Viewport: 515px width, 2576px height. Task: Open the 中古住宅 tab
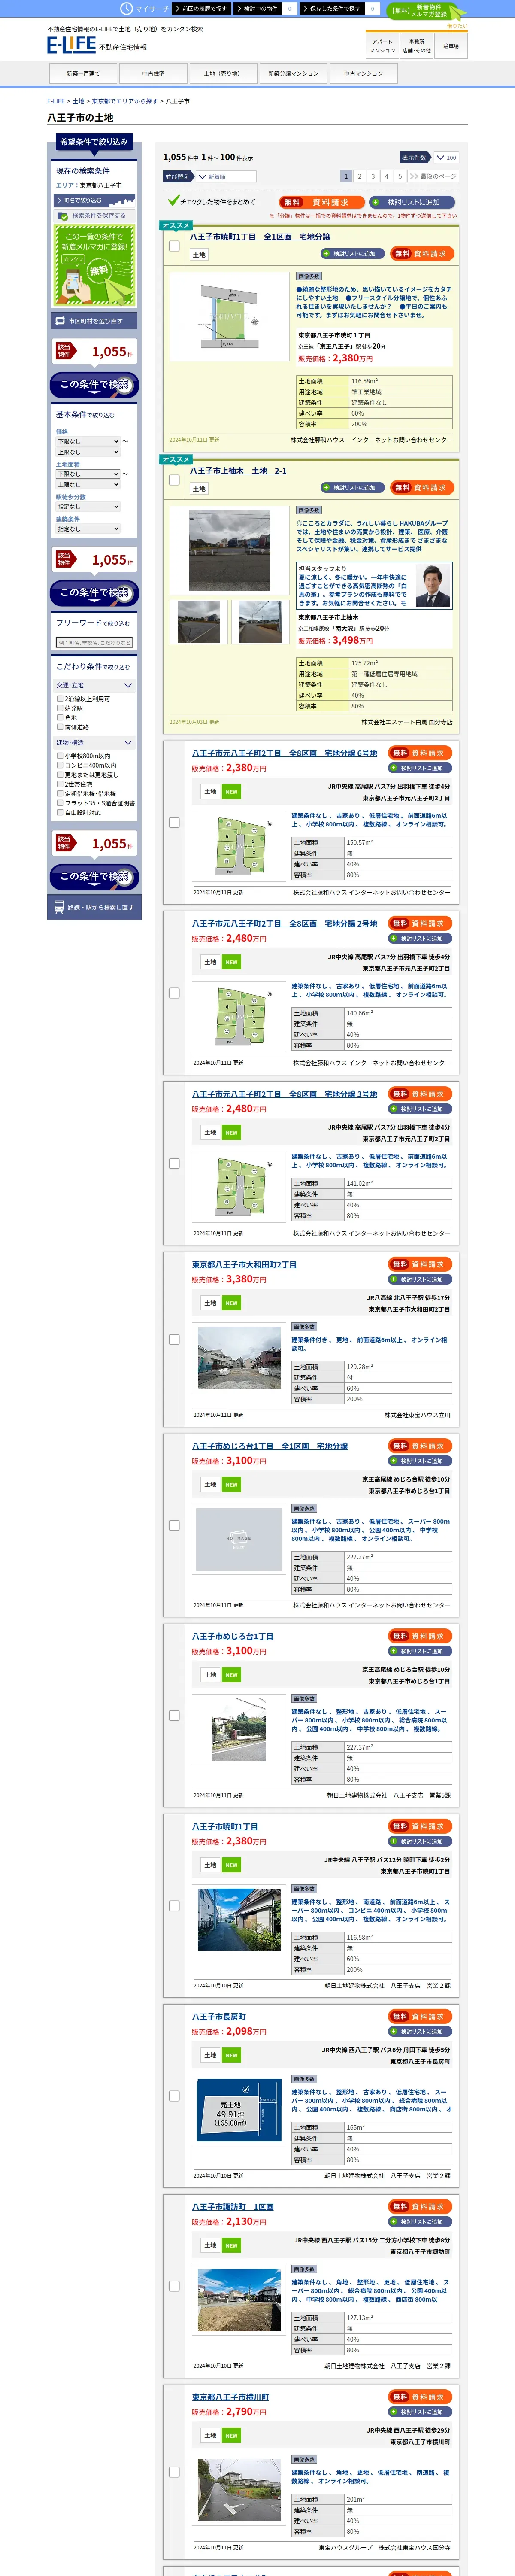pyautogui.click(x=153, y=73)
